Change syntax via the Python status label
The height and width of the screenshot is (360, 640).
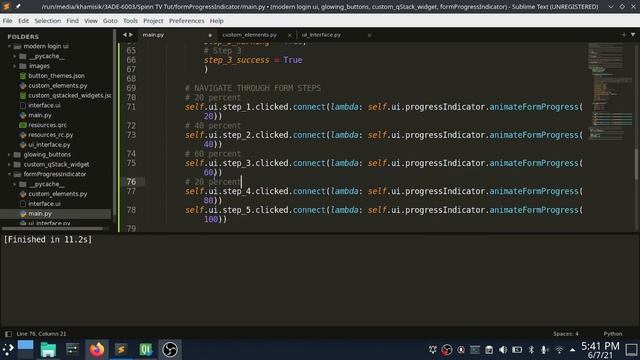point(613,334)
